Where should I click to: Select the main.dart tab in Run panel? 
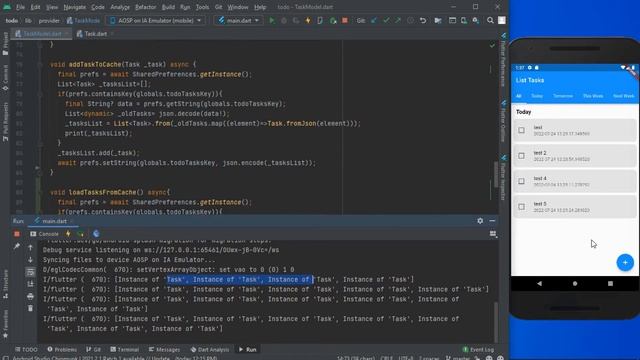coord(53,221)
